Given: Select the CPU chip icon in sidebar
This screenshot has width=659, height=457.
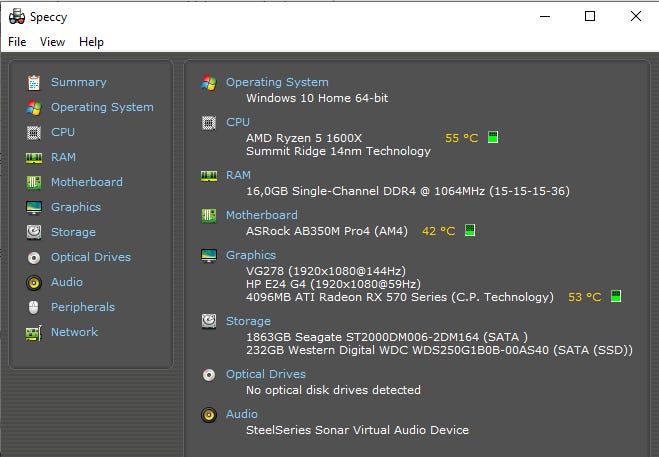Looking at the screenshot, I should (34, 132).
